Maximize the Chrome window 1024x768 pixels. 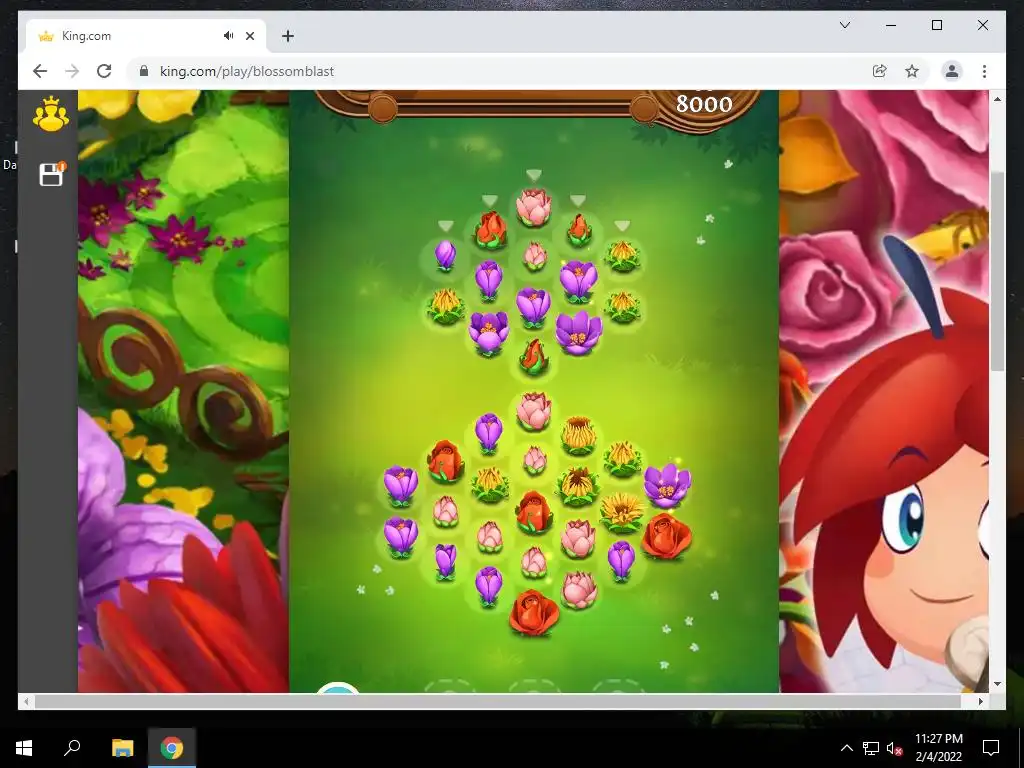(x=936, y=25)
